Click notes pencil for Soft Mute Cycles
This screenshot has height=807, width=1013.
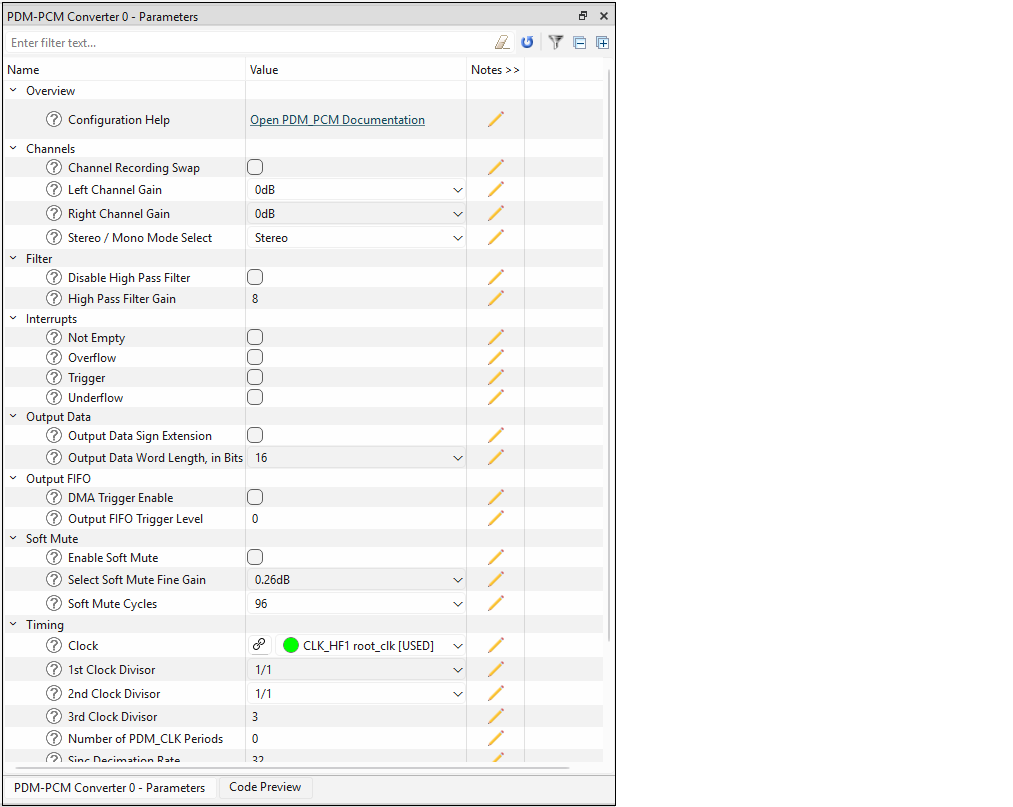496,604
